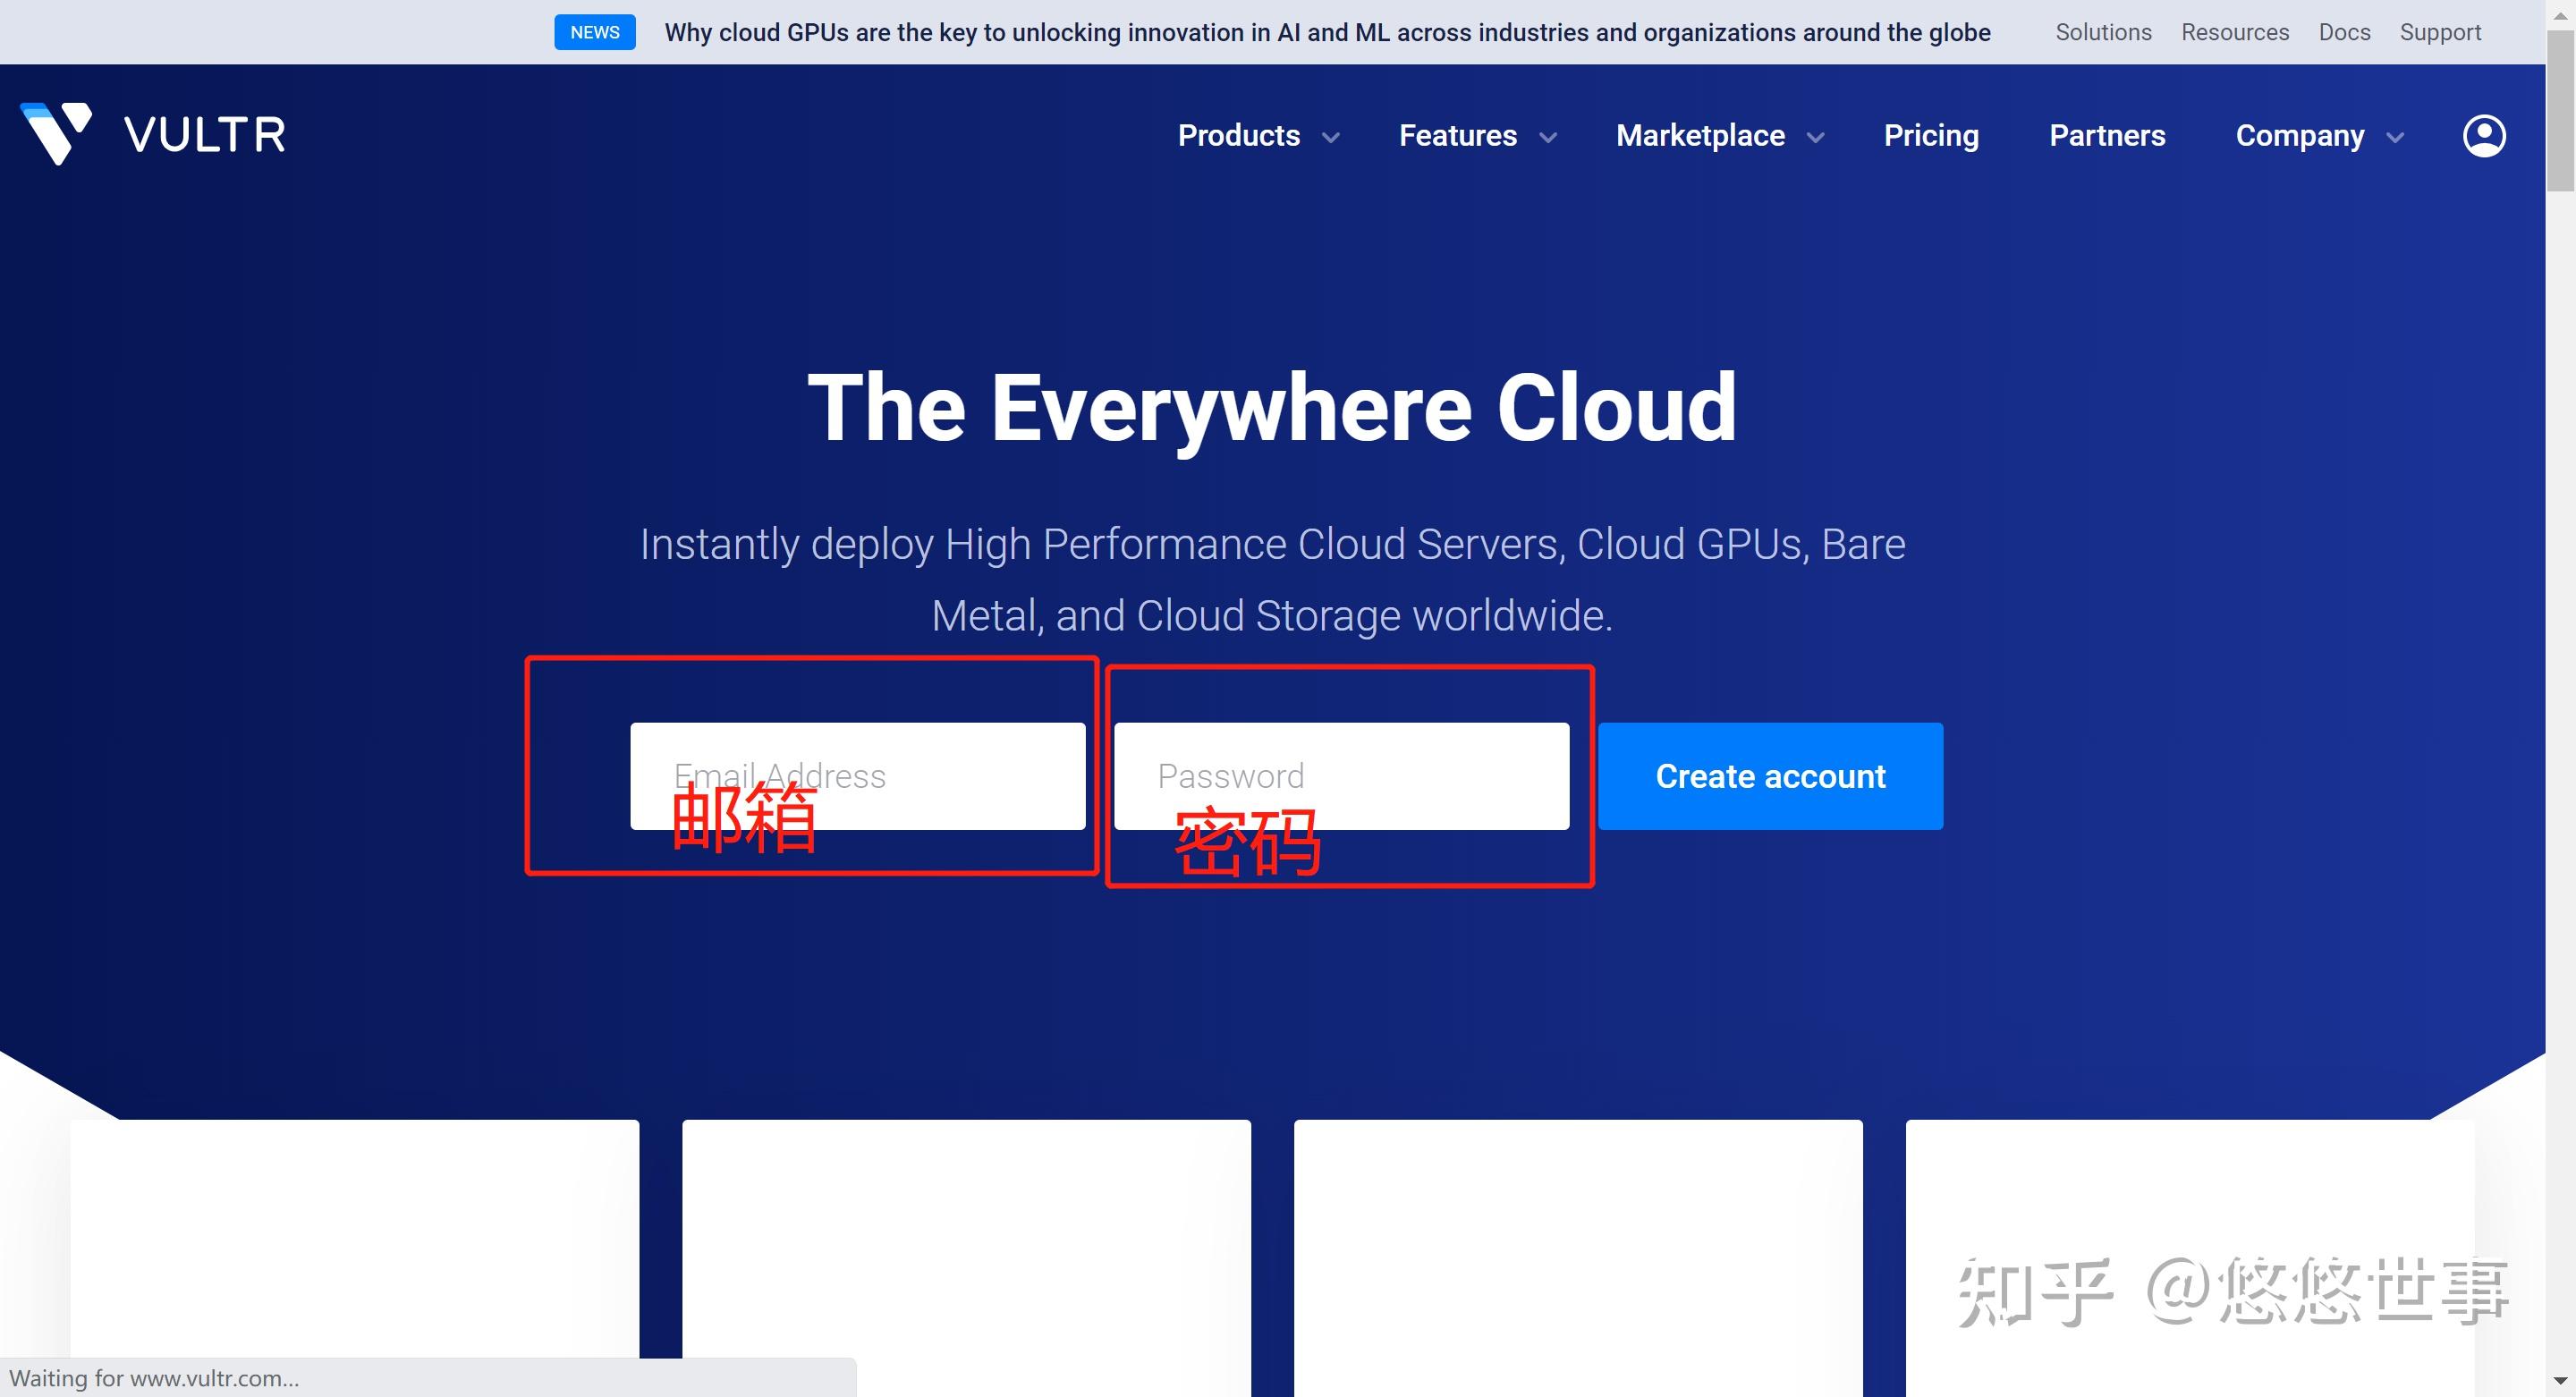This screenshot has height=1397, width=2576.
Task: Expand the Products dropdown chevron
Action: (x=1331, y=138)
